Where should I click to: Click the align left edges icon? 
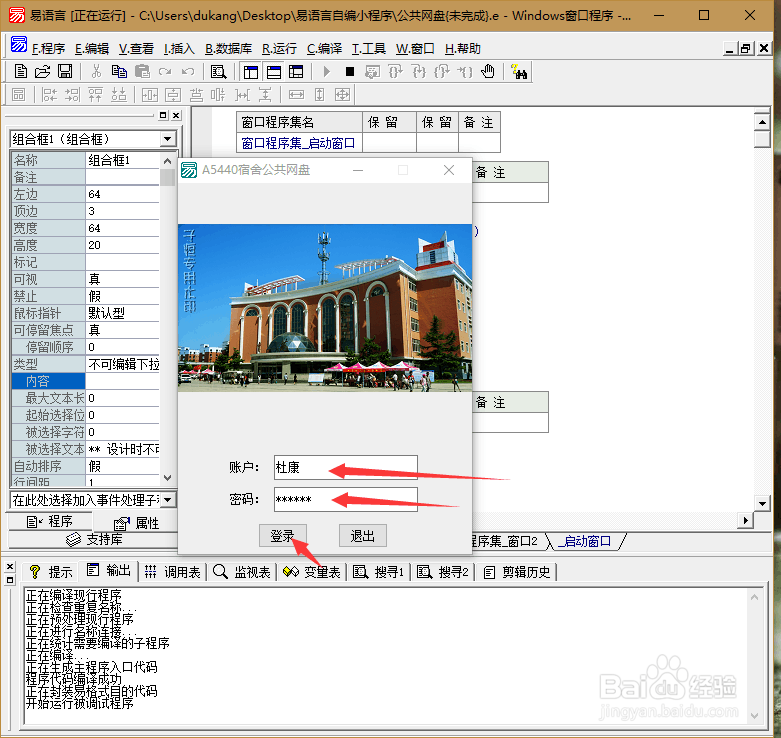pos(49,95)
